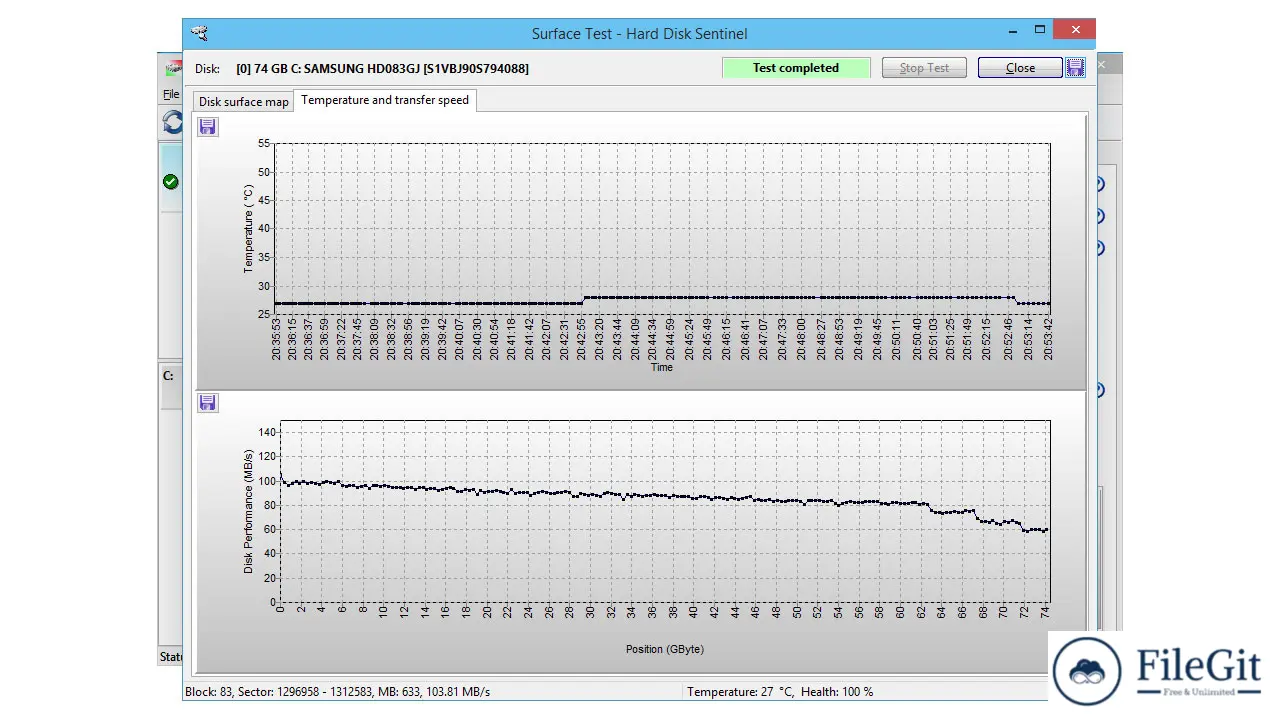Save the disk performance graph with its disk icon

point(207,403)
